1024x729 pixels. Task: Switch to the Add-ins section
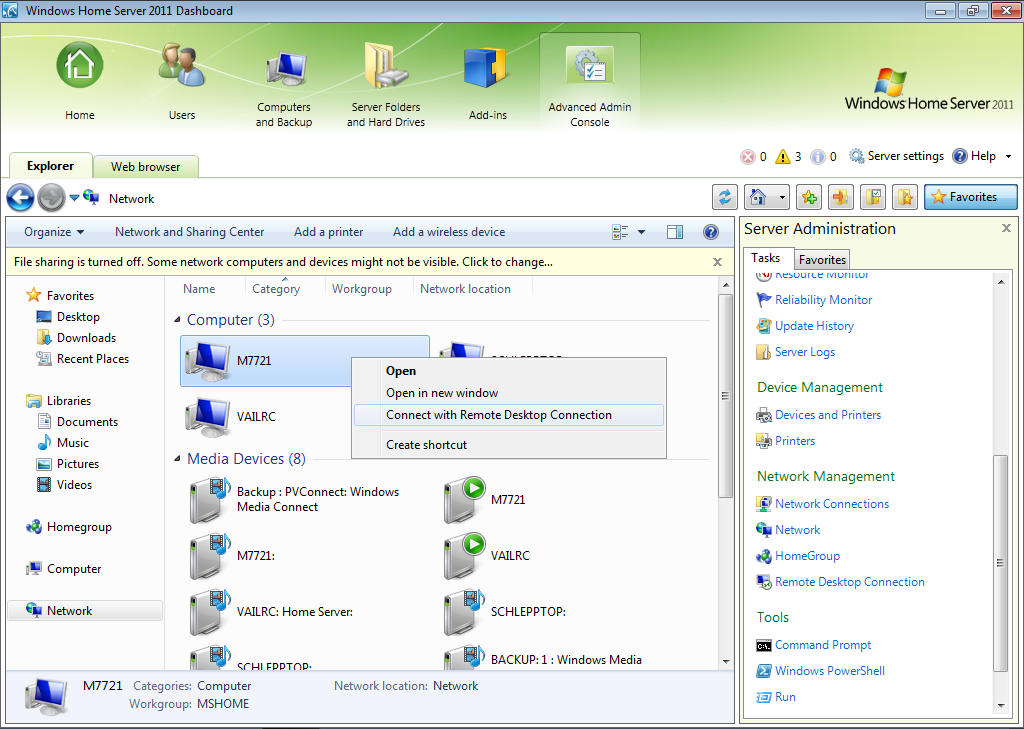(488, 82)
